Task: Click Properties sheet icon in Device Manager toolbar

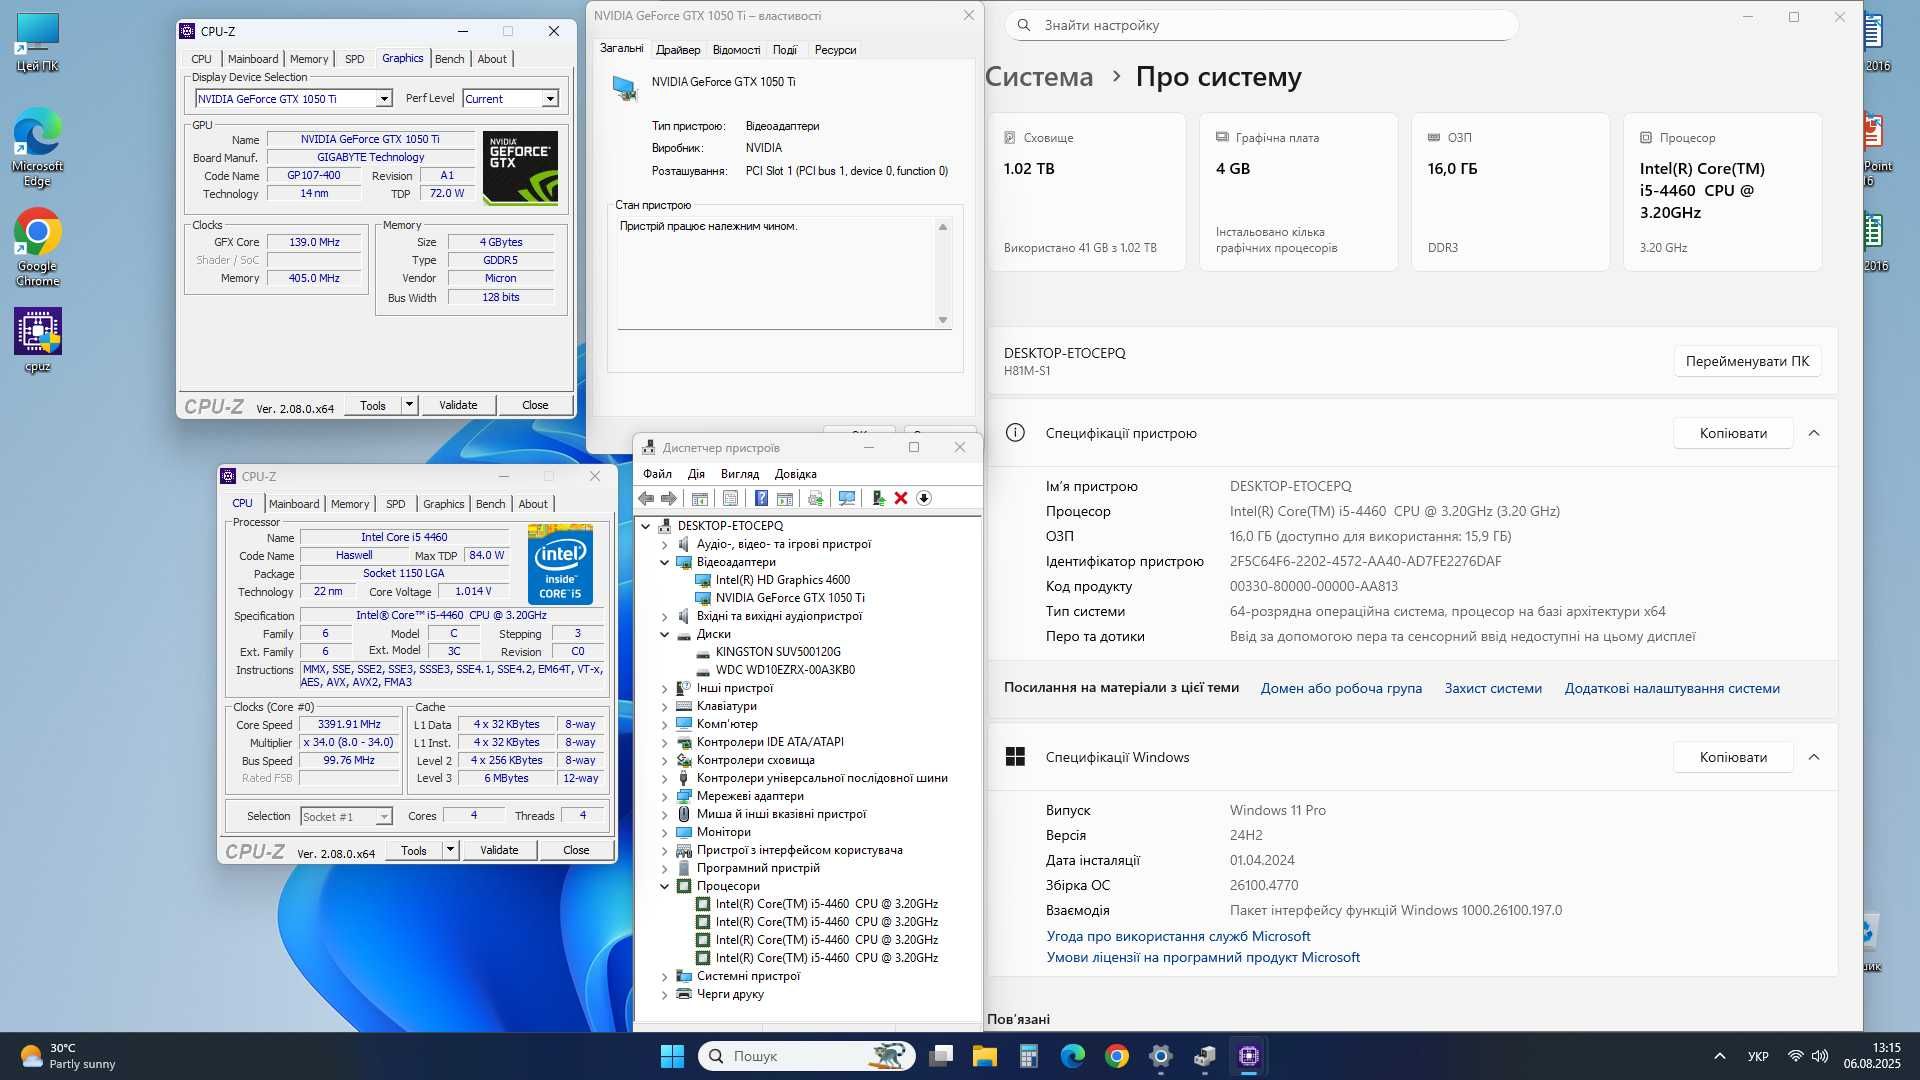Action: click(730, 498)
